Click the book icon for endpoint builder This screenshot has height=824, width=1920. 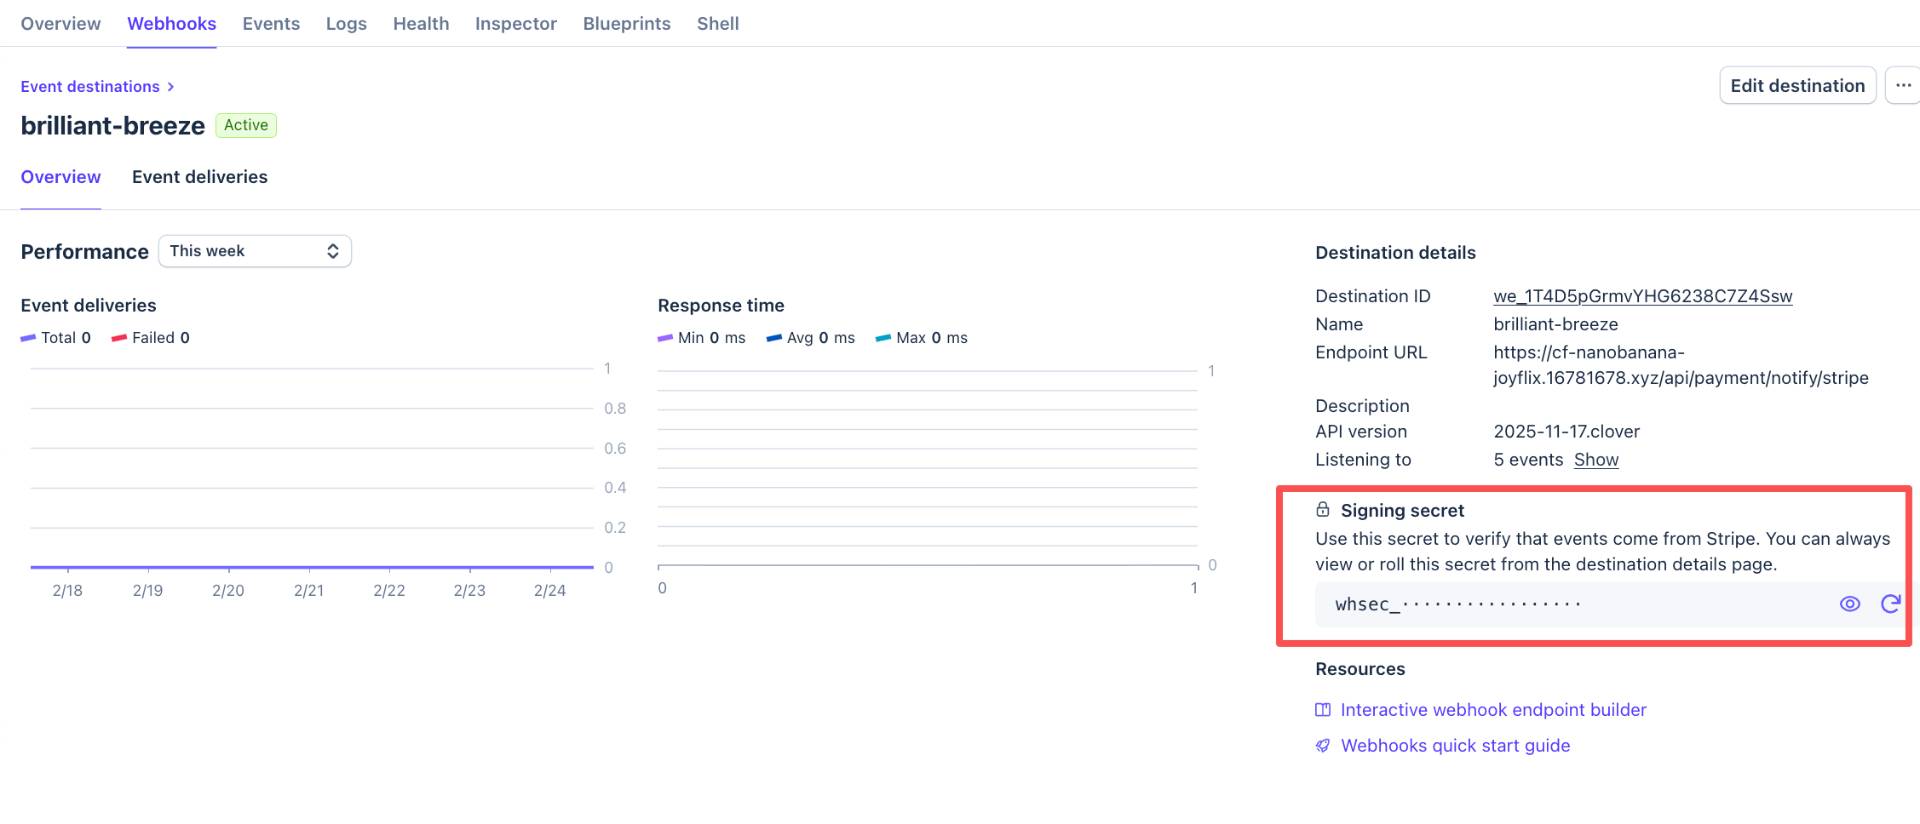(1322, 710)
